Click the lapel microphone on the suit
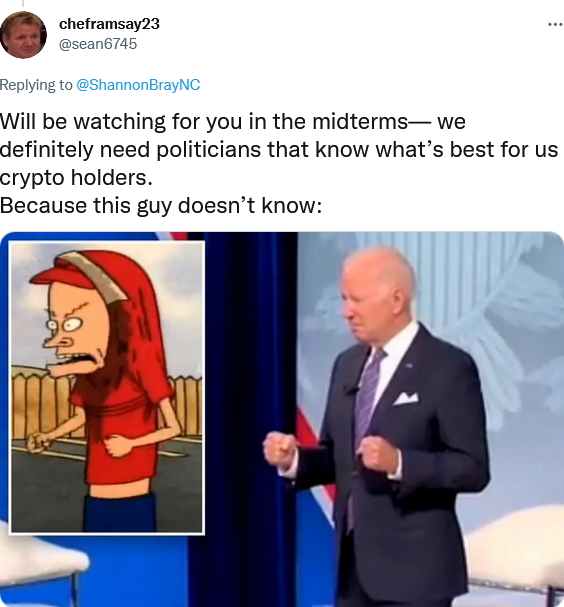Viewport: 564px width, 607px height. tap(351, 389)
